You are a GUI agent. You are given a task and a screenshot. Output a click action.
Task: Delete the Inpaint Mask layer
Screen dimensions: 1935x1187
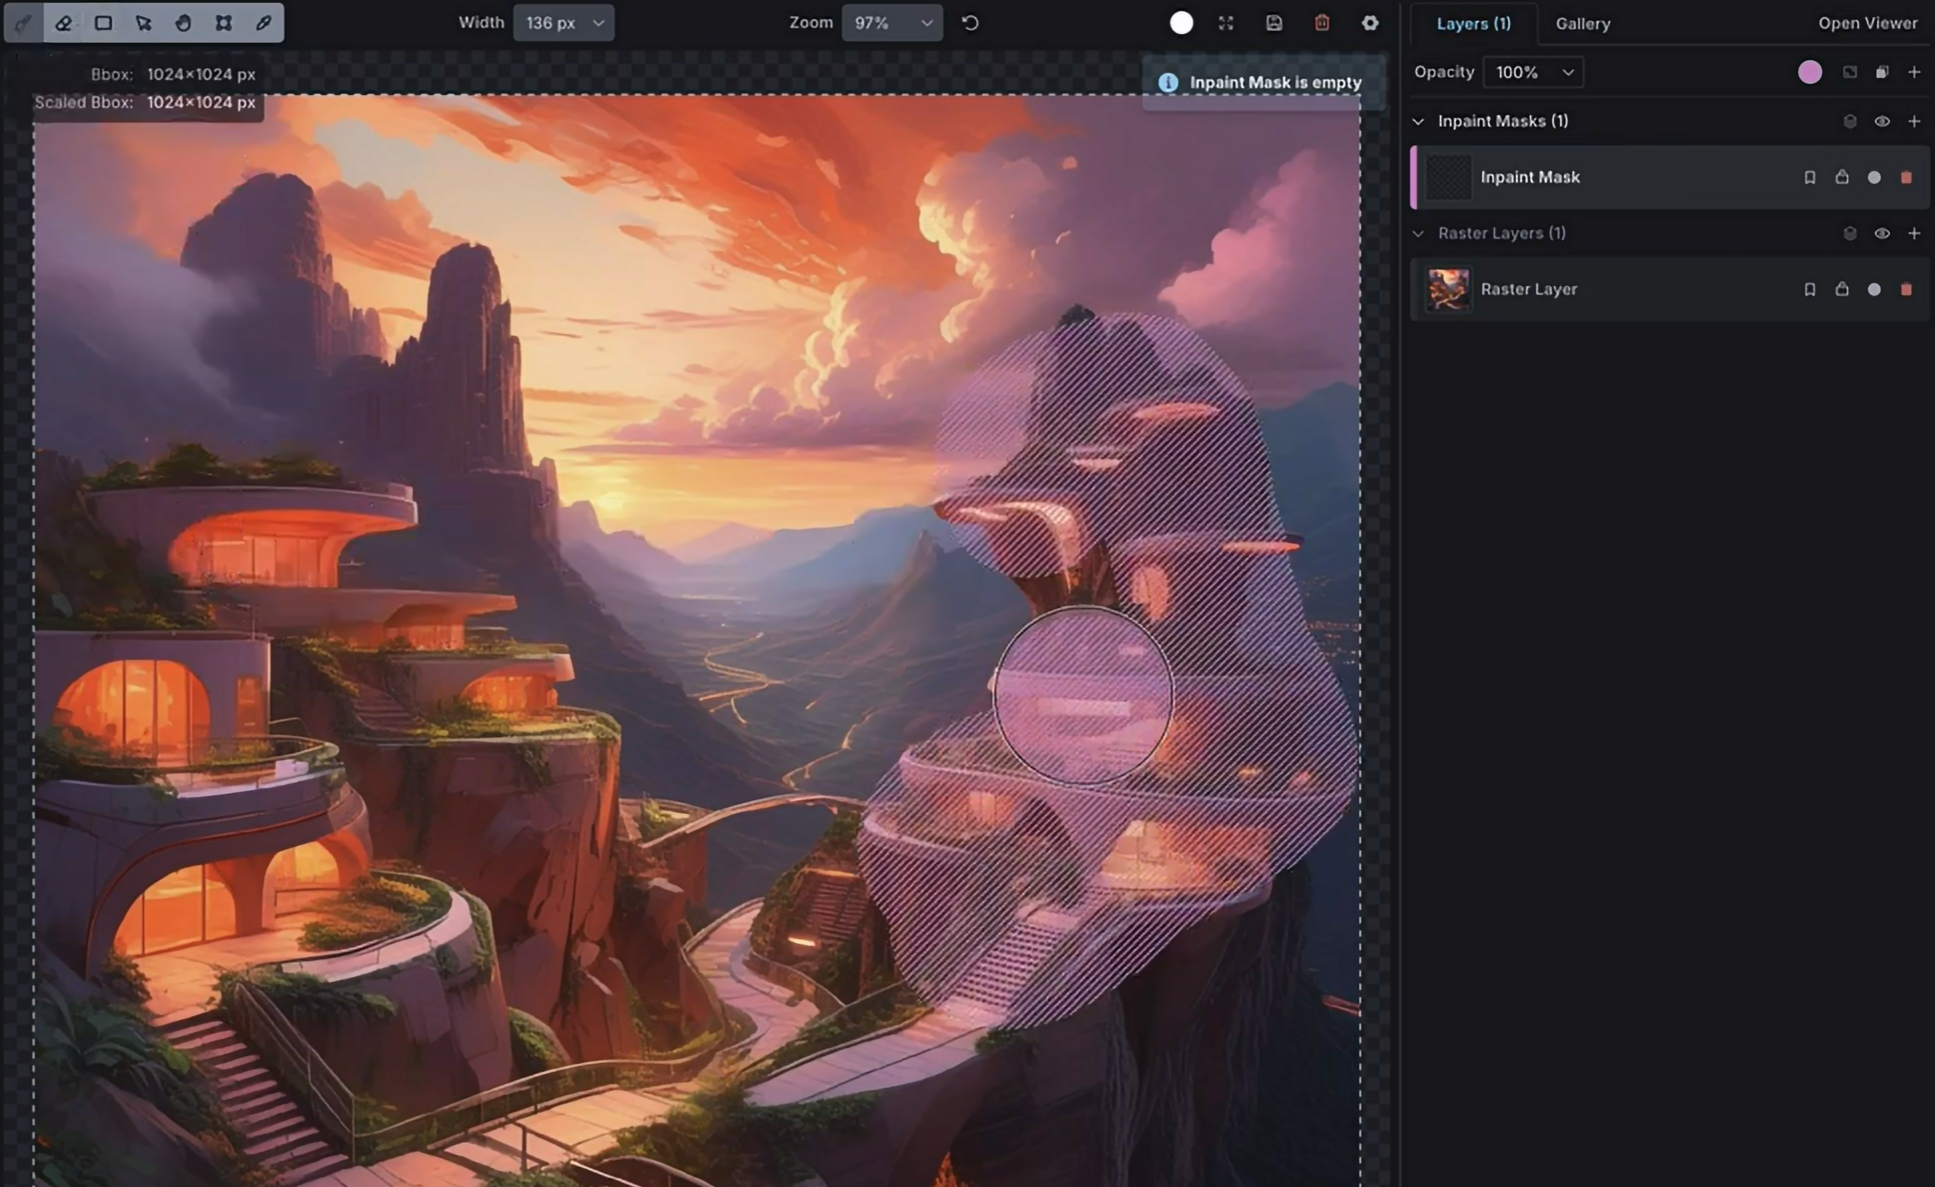click(1907, 177)
